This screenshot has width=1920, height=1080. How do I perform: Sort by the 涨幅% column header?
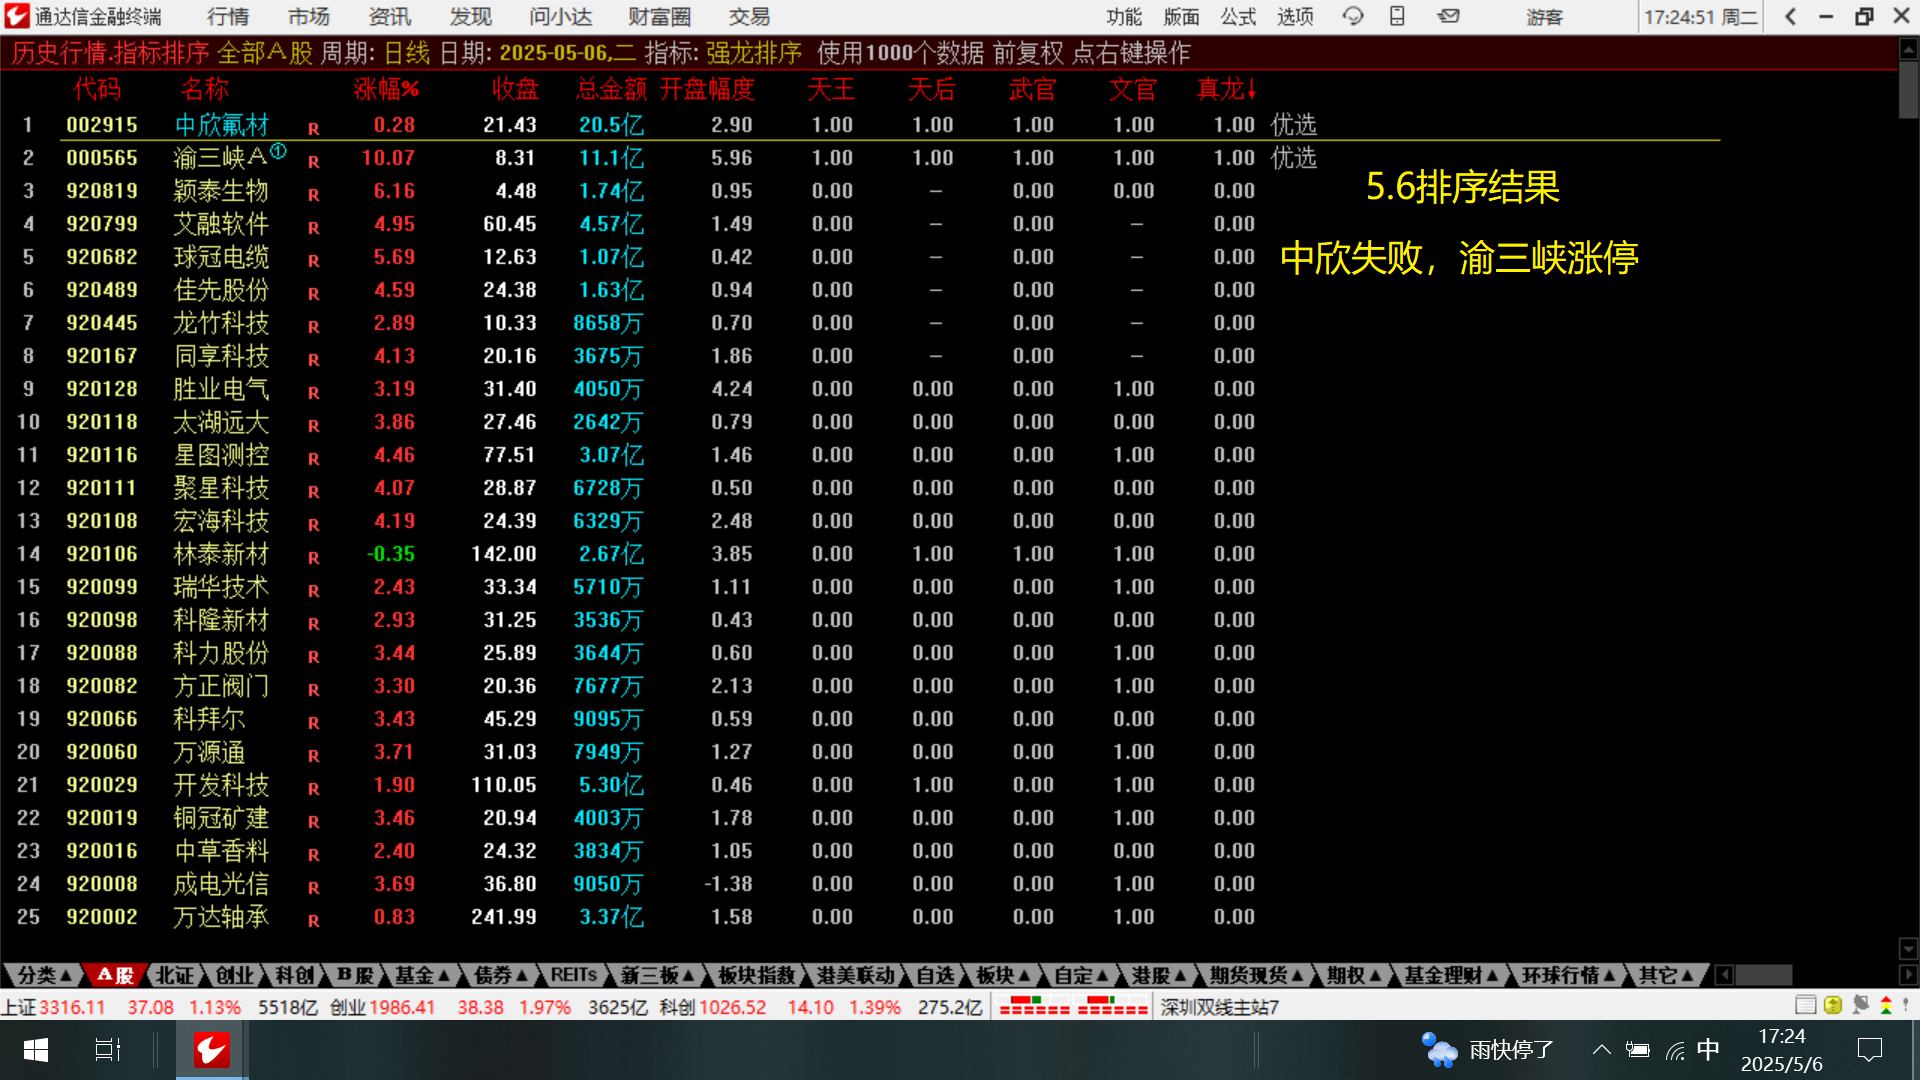coord(386,90)
